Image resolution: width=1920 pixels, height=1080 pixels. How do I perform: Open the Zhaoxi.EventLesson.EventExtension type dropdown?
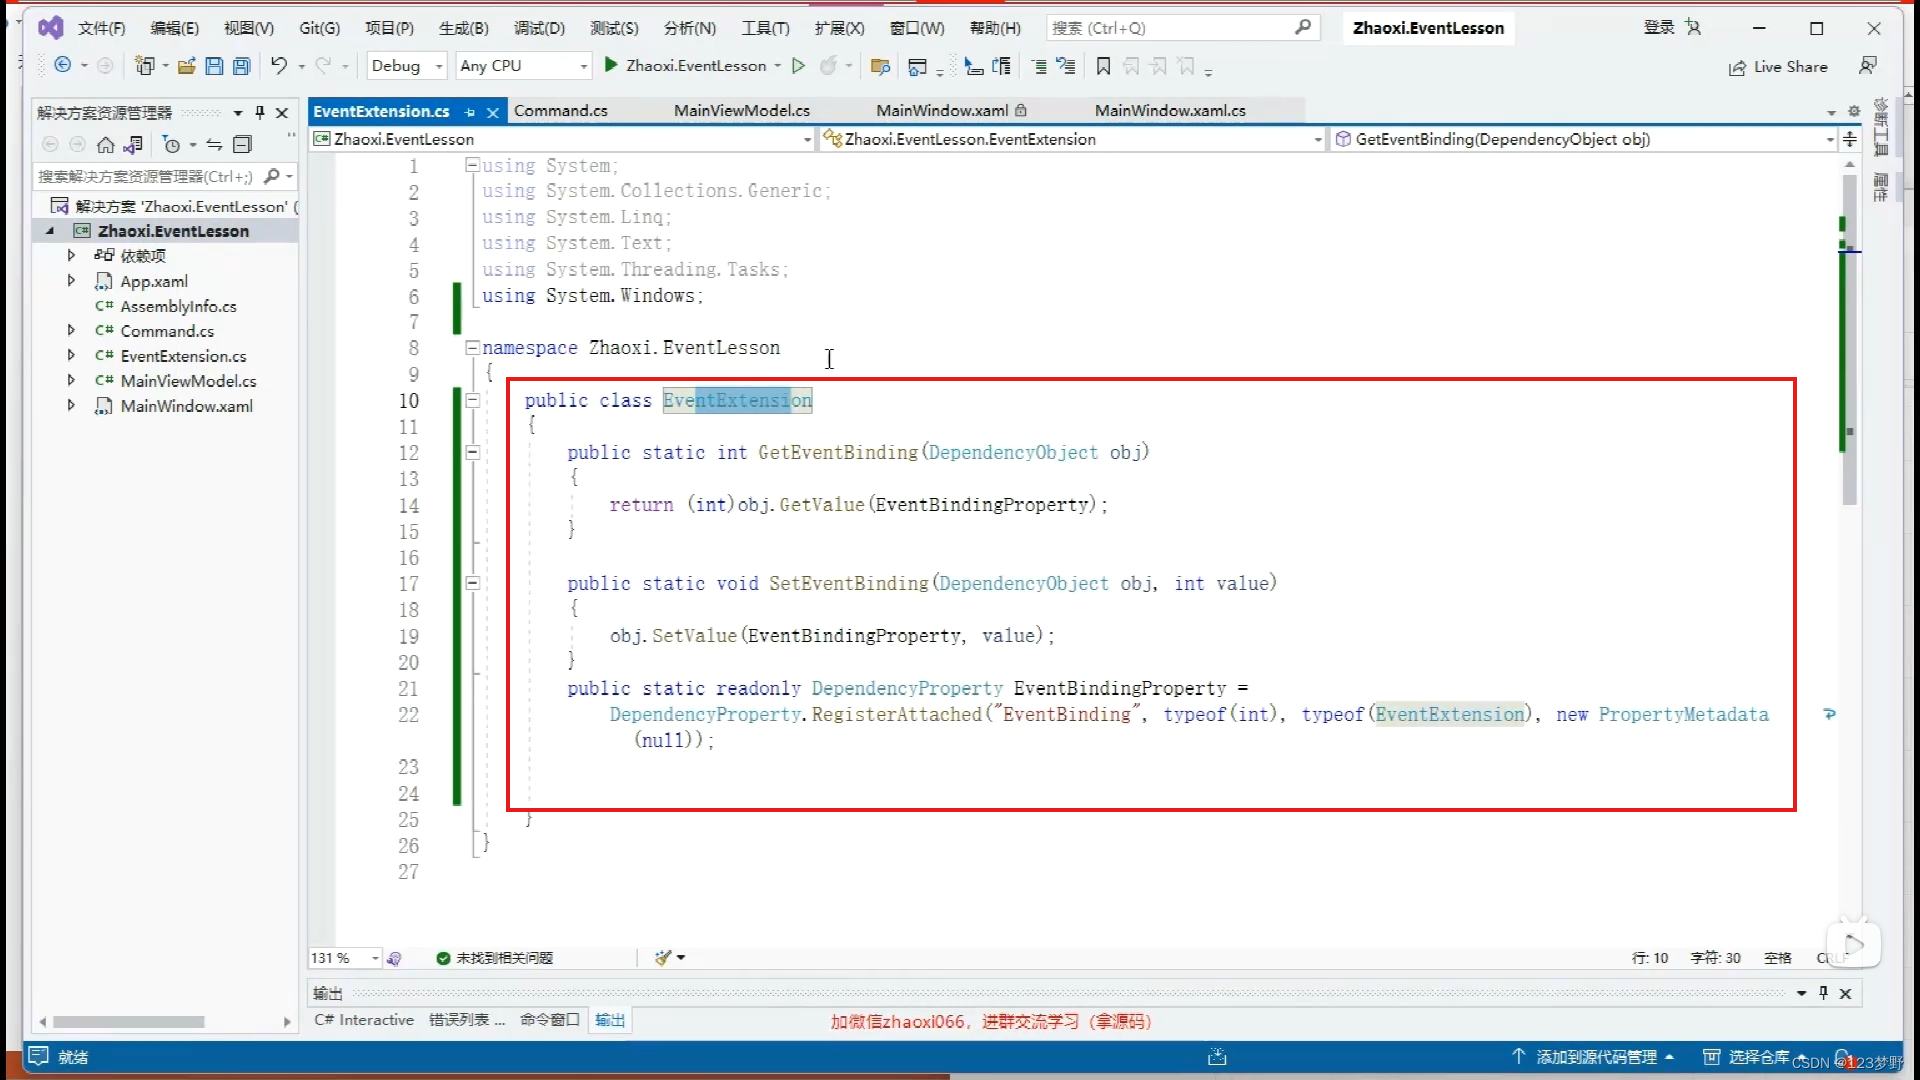[1072, 139]
